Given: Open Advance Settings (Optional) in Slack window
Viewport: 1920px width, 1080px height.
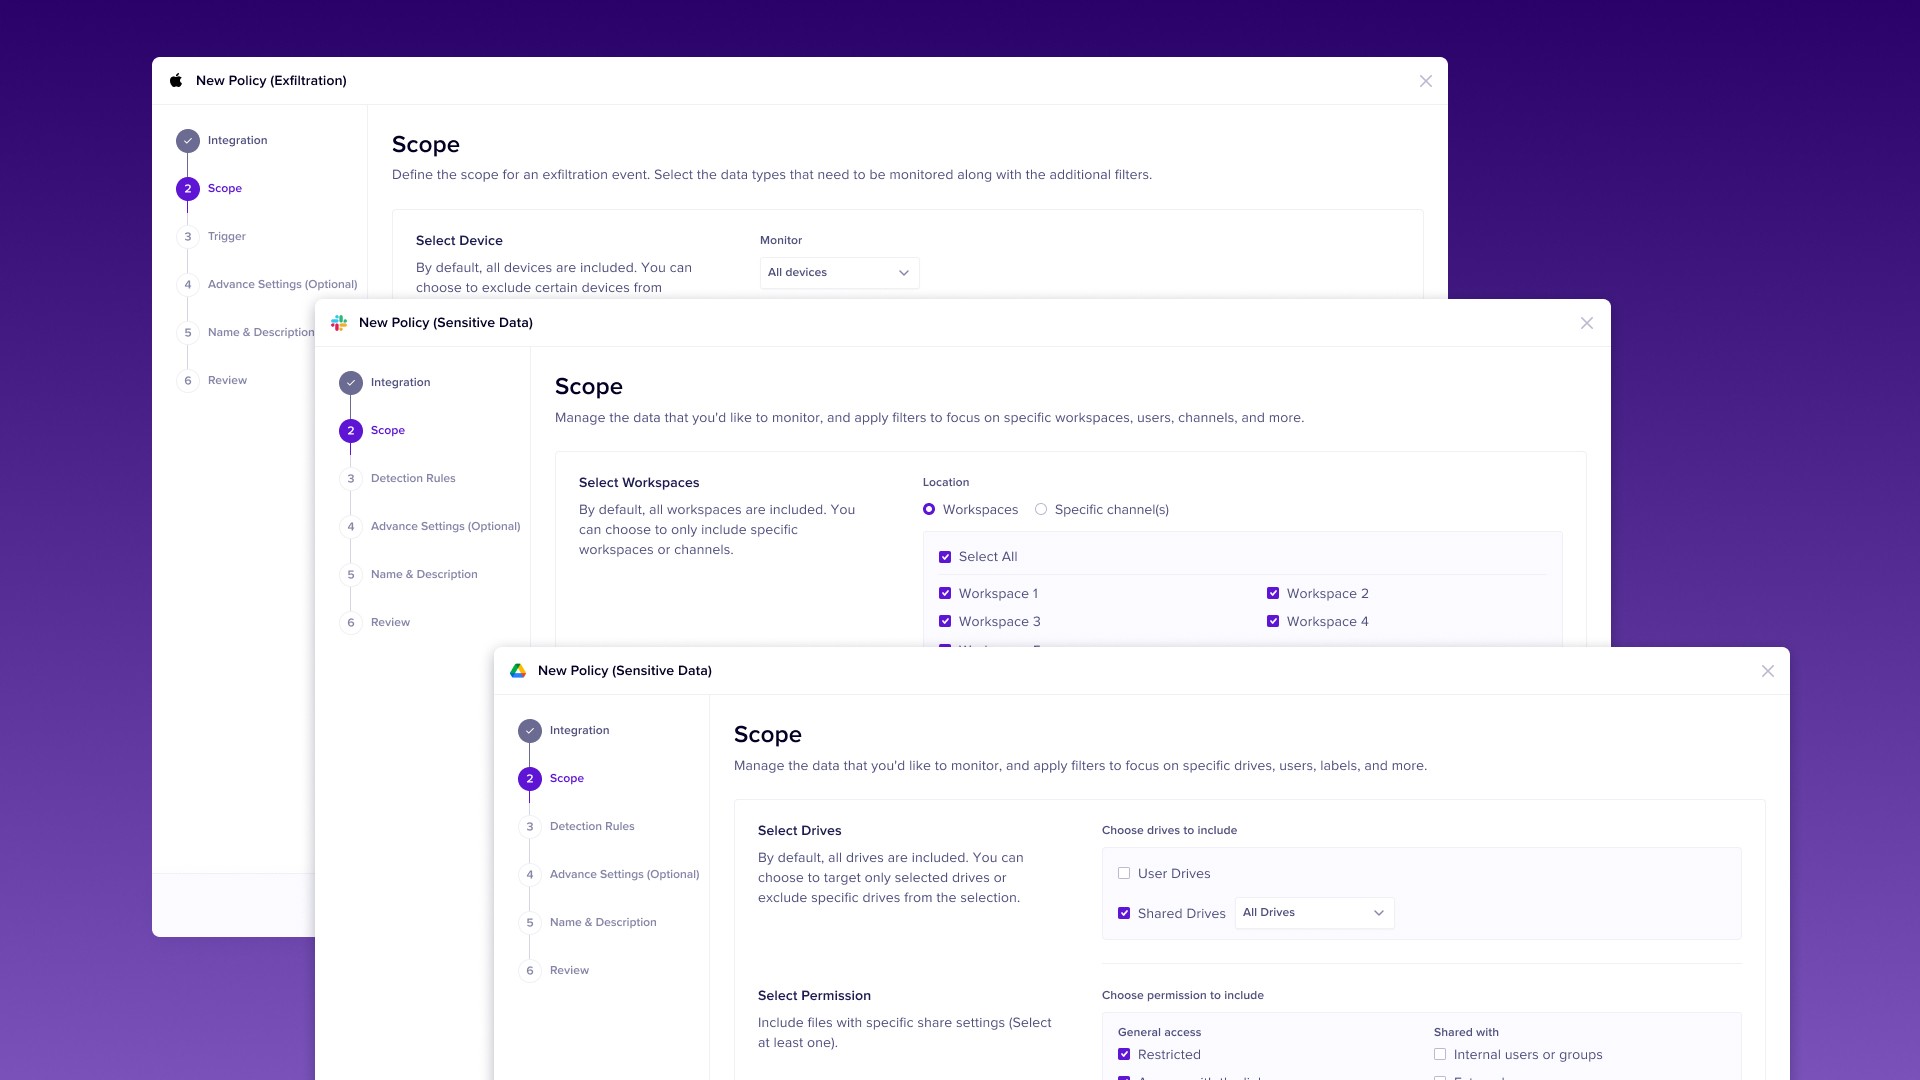Looking at the screenshot, I should 445,527.
